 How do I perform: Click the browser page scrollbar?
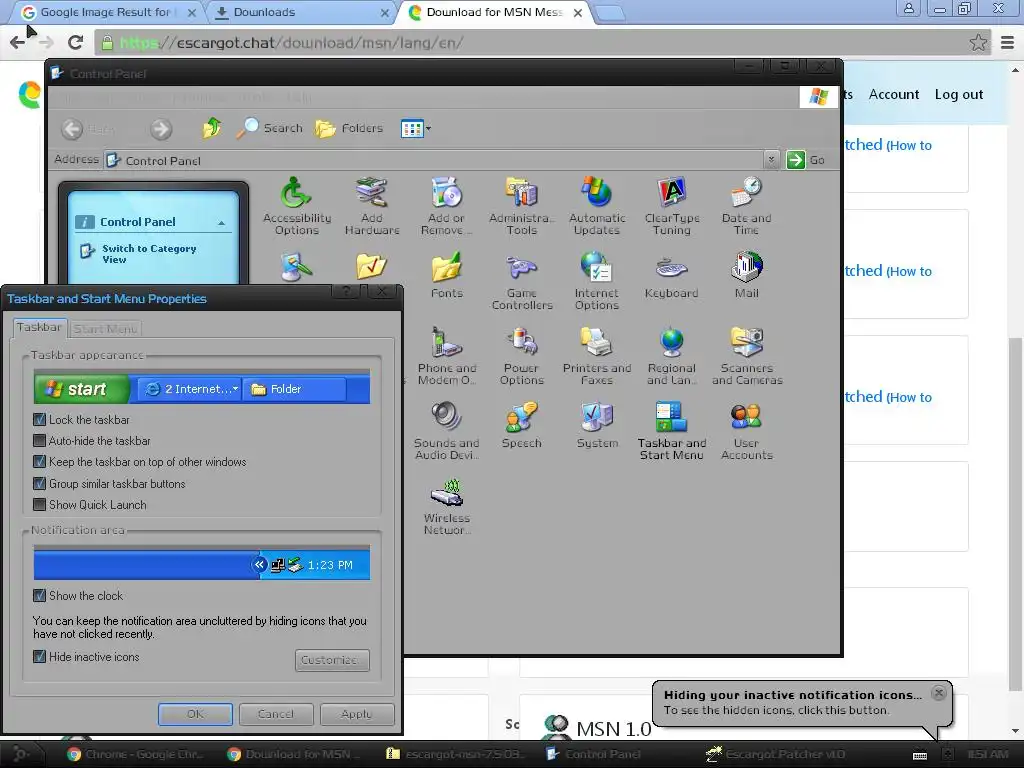pyautogui.click(x=1014, y=513)
